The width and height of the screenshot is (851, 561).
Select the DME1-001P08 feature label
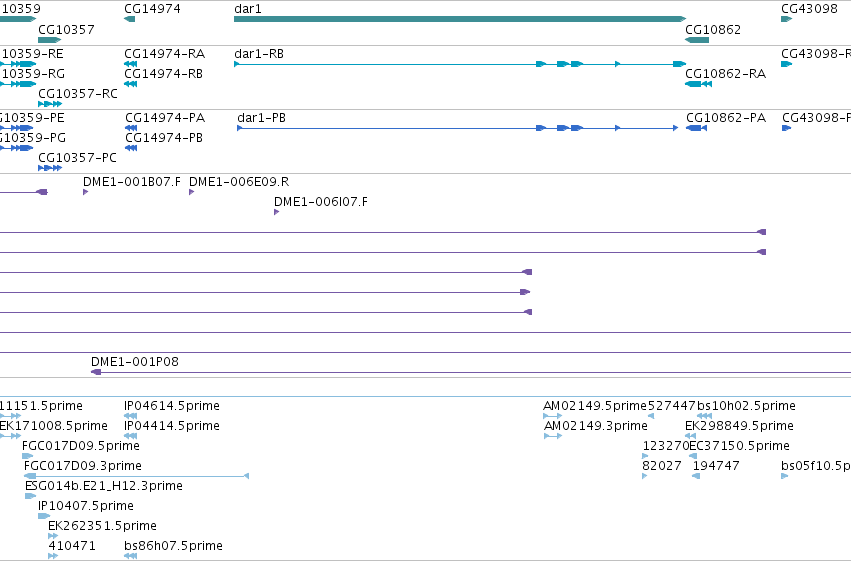(x=135, y=362)
